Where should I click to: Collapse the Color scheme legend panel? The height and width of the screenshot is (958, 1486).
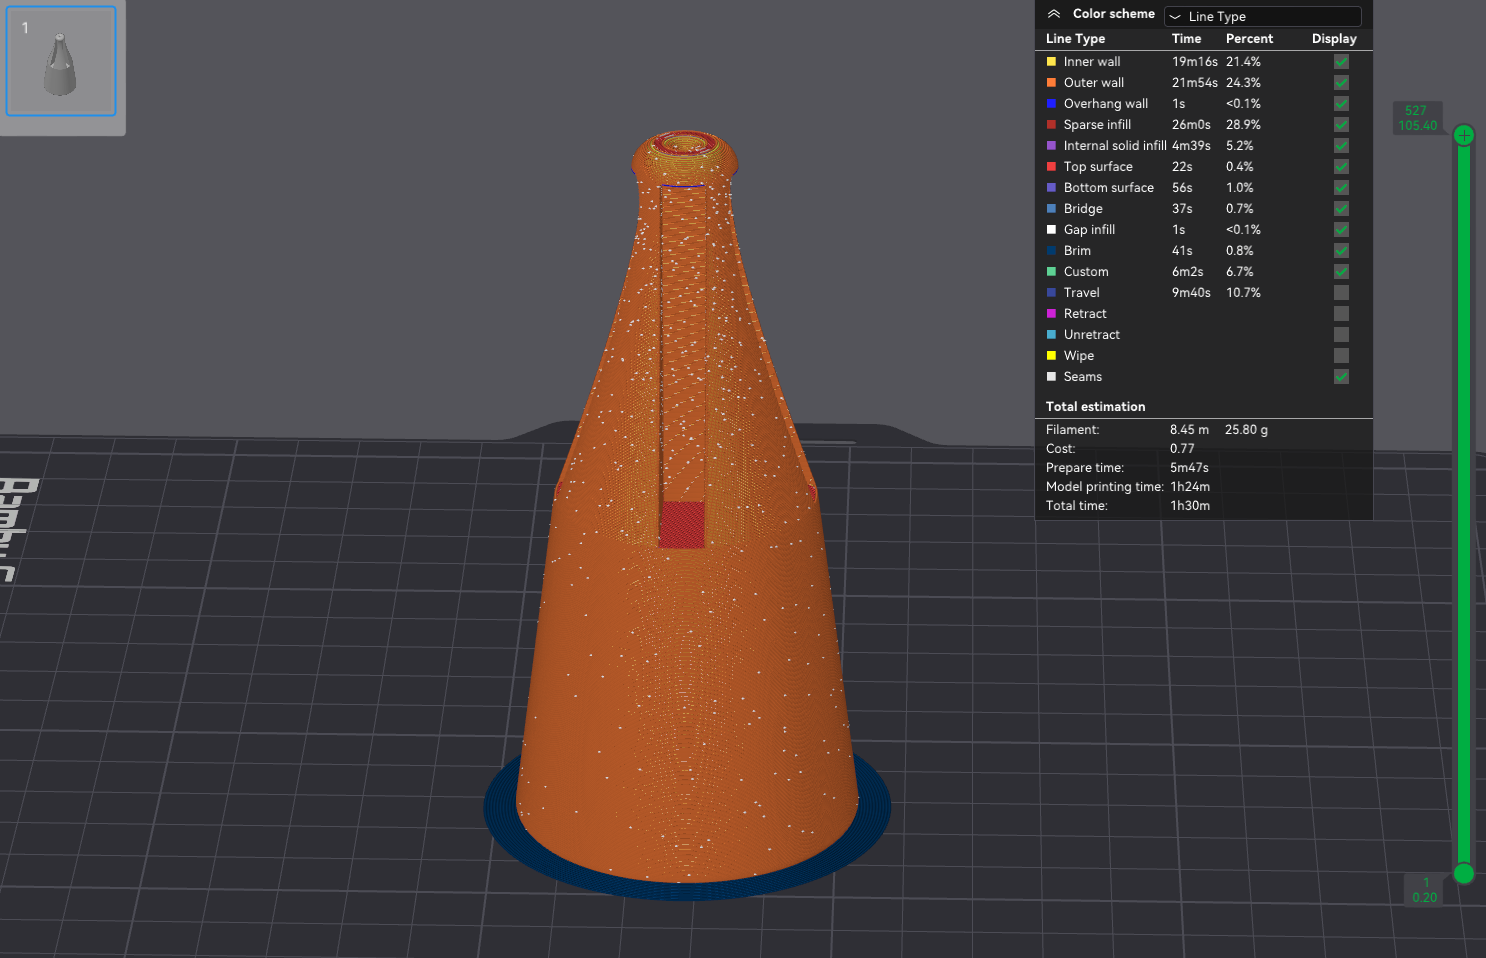(x=1053, y=14)
